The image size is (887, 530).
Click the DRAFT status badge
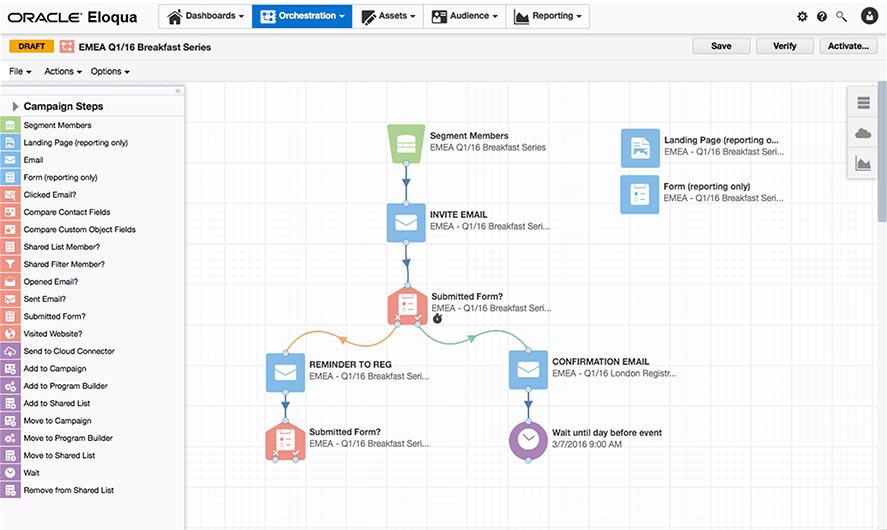(31, 46)
